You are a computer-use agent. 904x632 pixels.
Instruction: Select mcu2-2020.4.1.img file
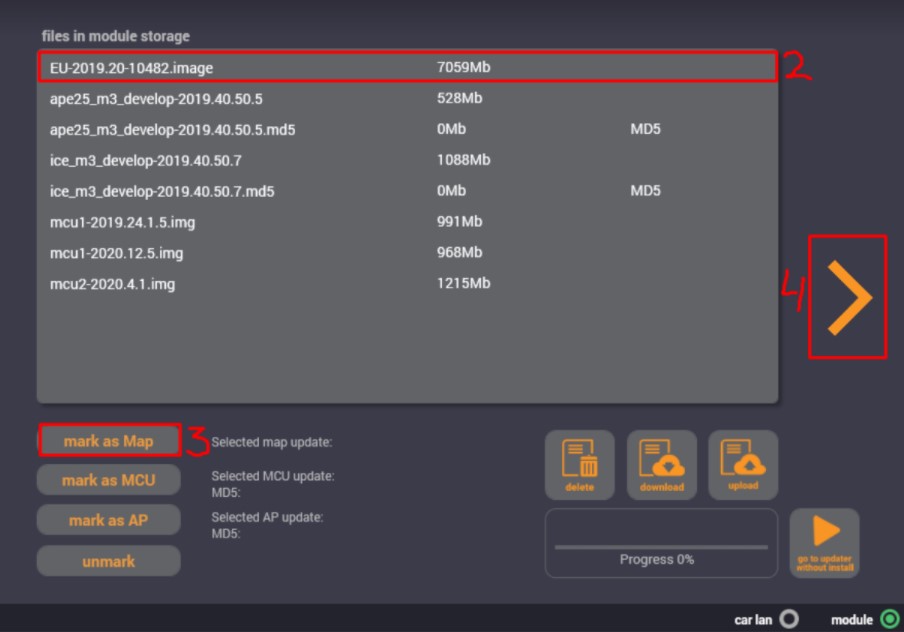407,284
